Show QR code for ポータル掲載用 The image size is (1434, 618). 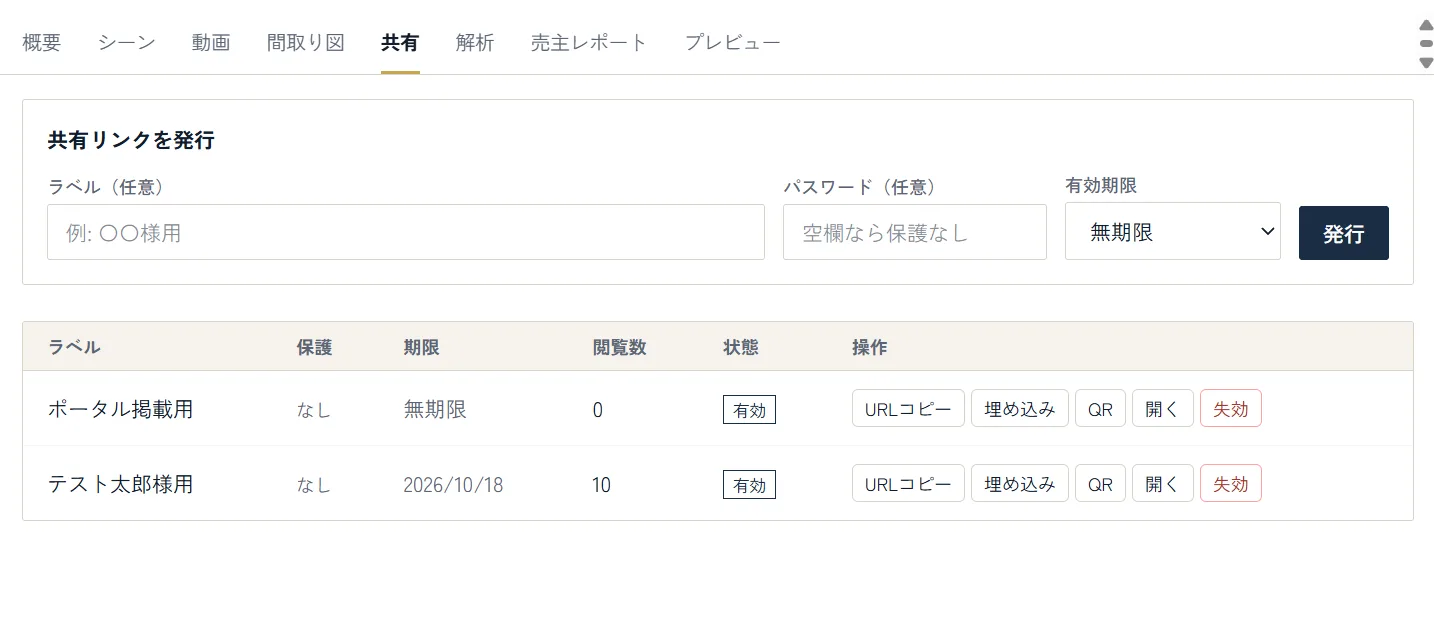tap(1100, 408)
